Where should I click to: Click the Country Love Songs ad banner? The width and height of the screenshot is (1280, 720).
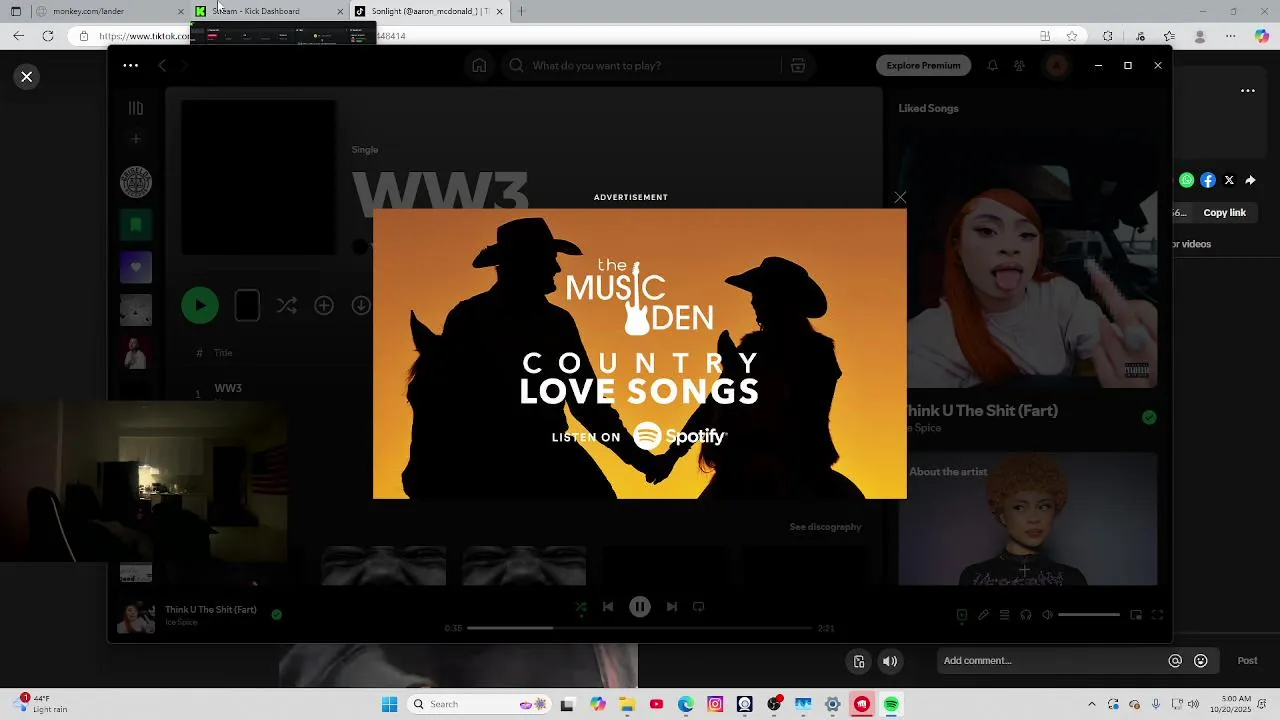[x=640, y=353]
